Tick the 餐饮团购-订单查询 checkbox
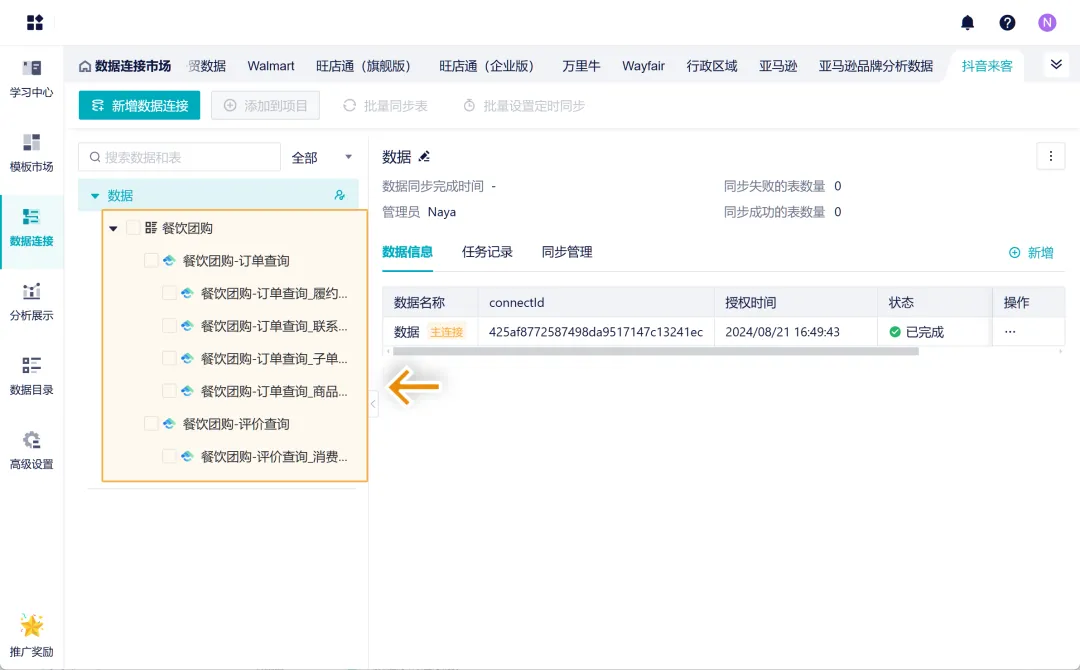 point(151,261)
